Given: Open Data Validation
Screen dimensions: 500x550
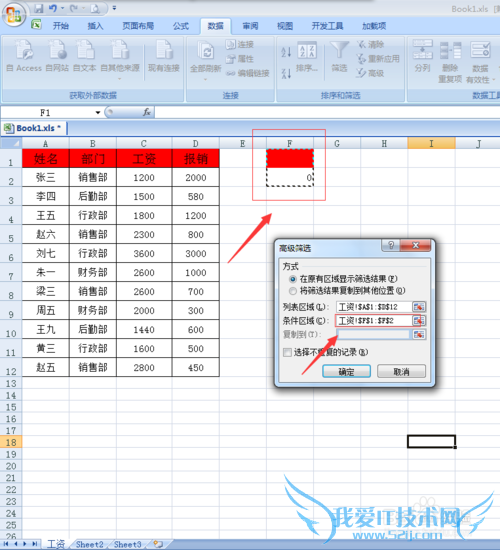Looking at the screenshot, I should 480,61.
